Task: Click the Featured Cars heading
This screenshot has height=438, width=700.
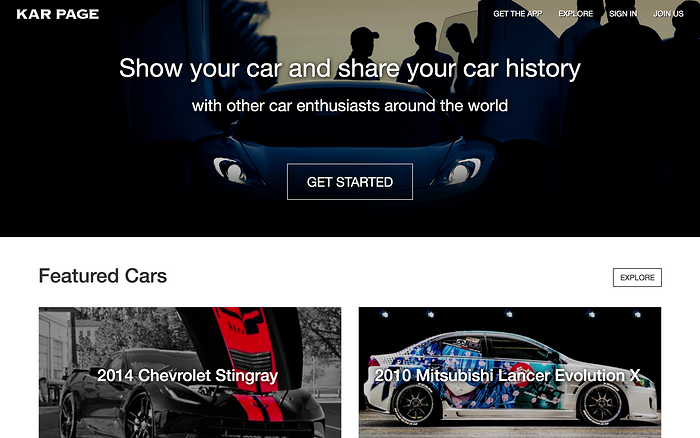Action: [x=103, y=276]
